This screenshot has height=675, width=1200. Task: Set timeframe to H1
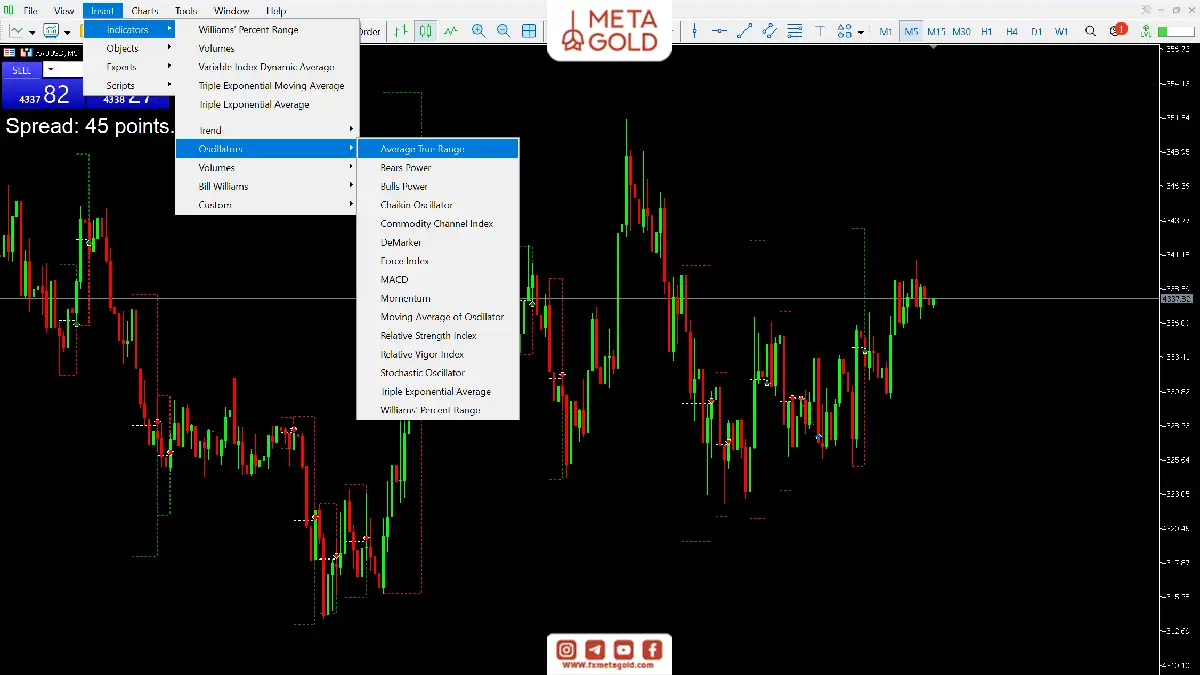(987, 31)
